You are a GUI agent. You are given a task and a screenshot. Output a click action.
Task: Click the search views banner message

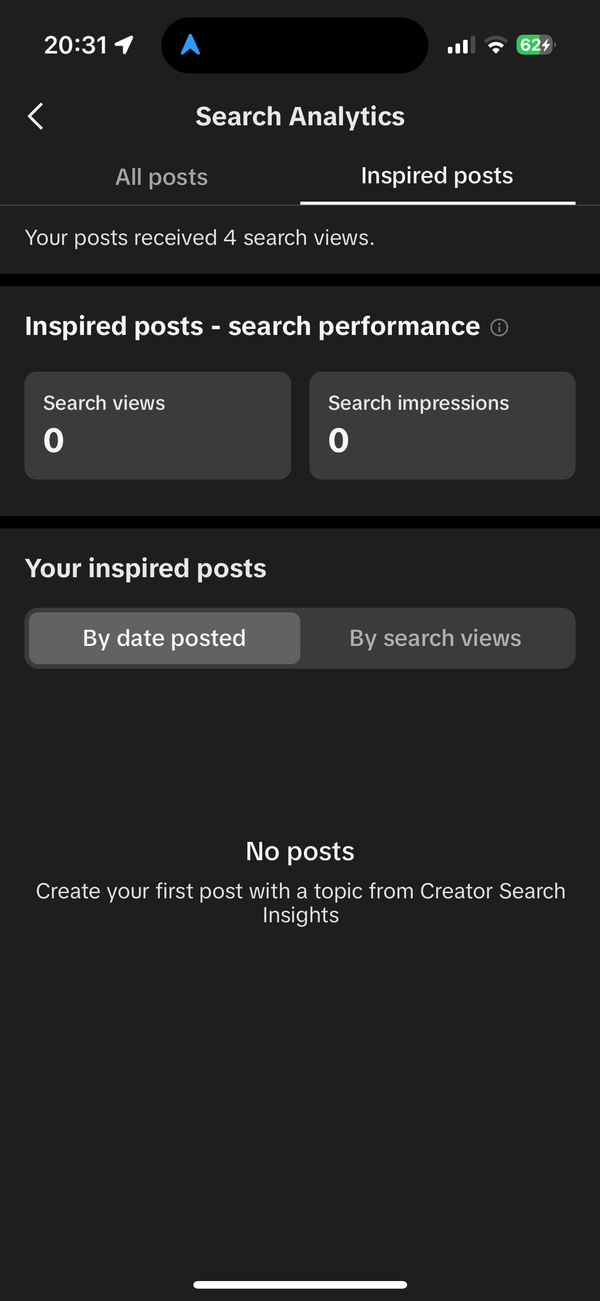[199, 238]
